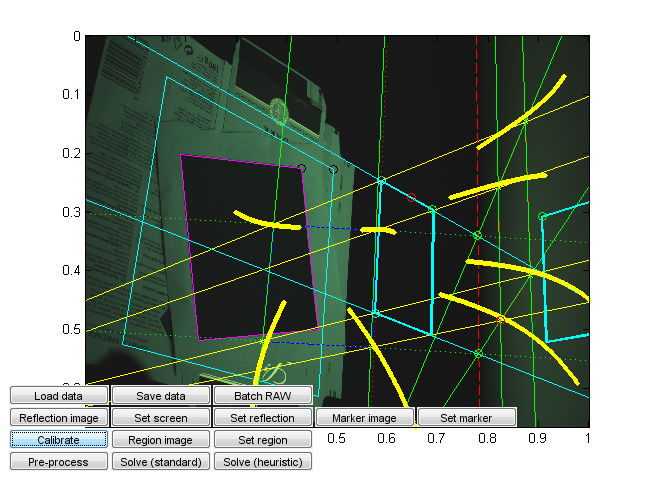Open the Reflection image
The image size is (651, 480).
(x=59, y=418)
